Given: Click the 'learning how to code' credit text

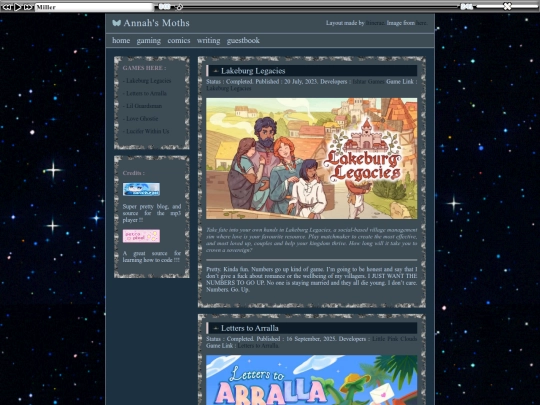Looking at the screenshot, I should tap(152, 257).
